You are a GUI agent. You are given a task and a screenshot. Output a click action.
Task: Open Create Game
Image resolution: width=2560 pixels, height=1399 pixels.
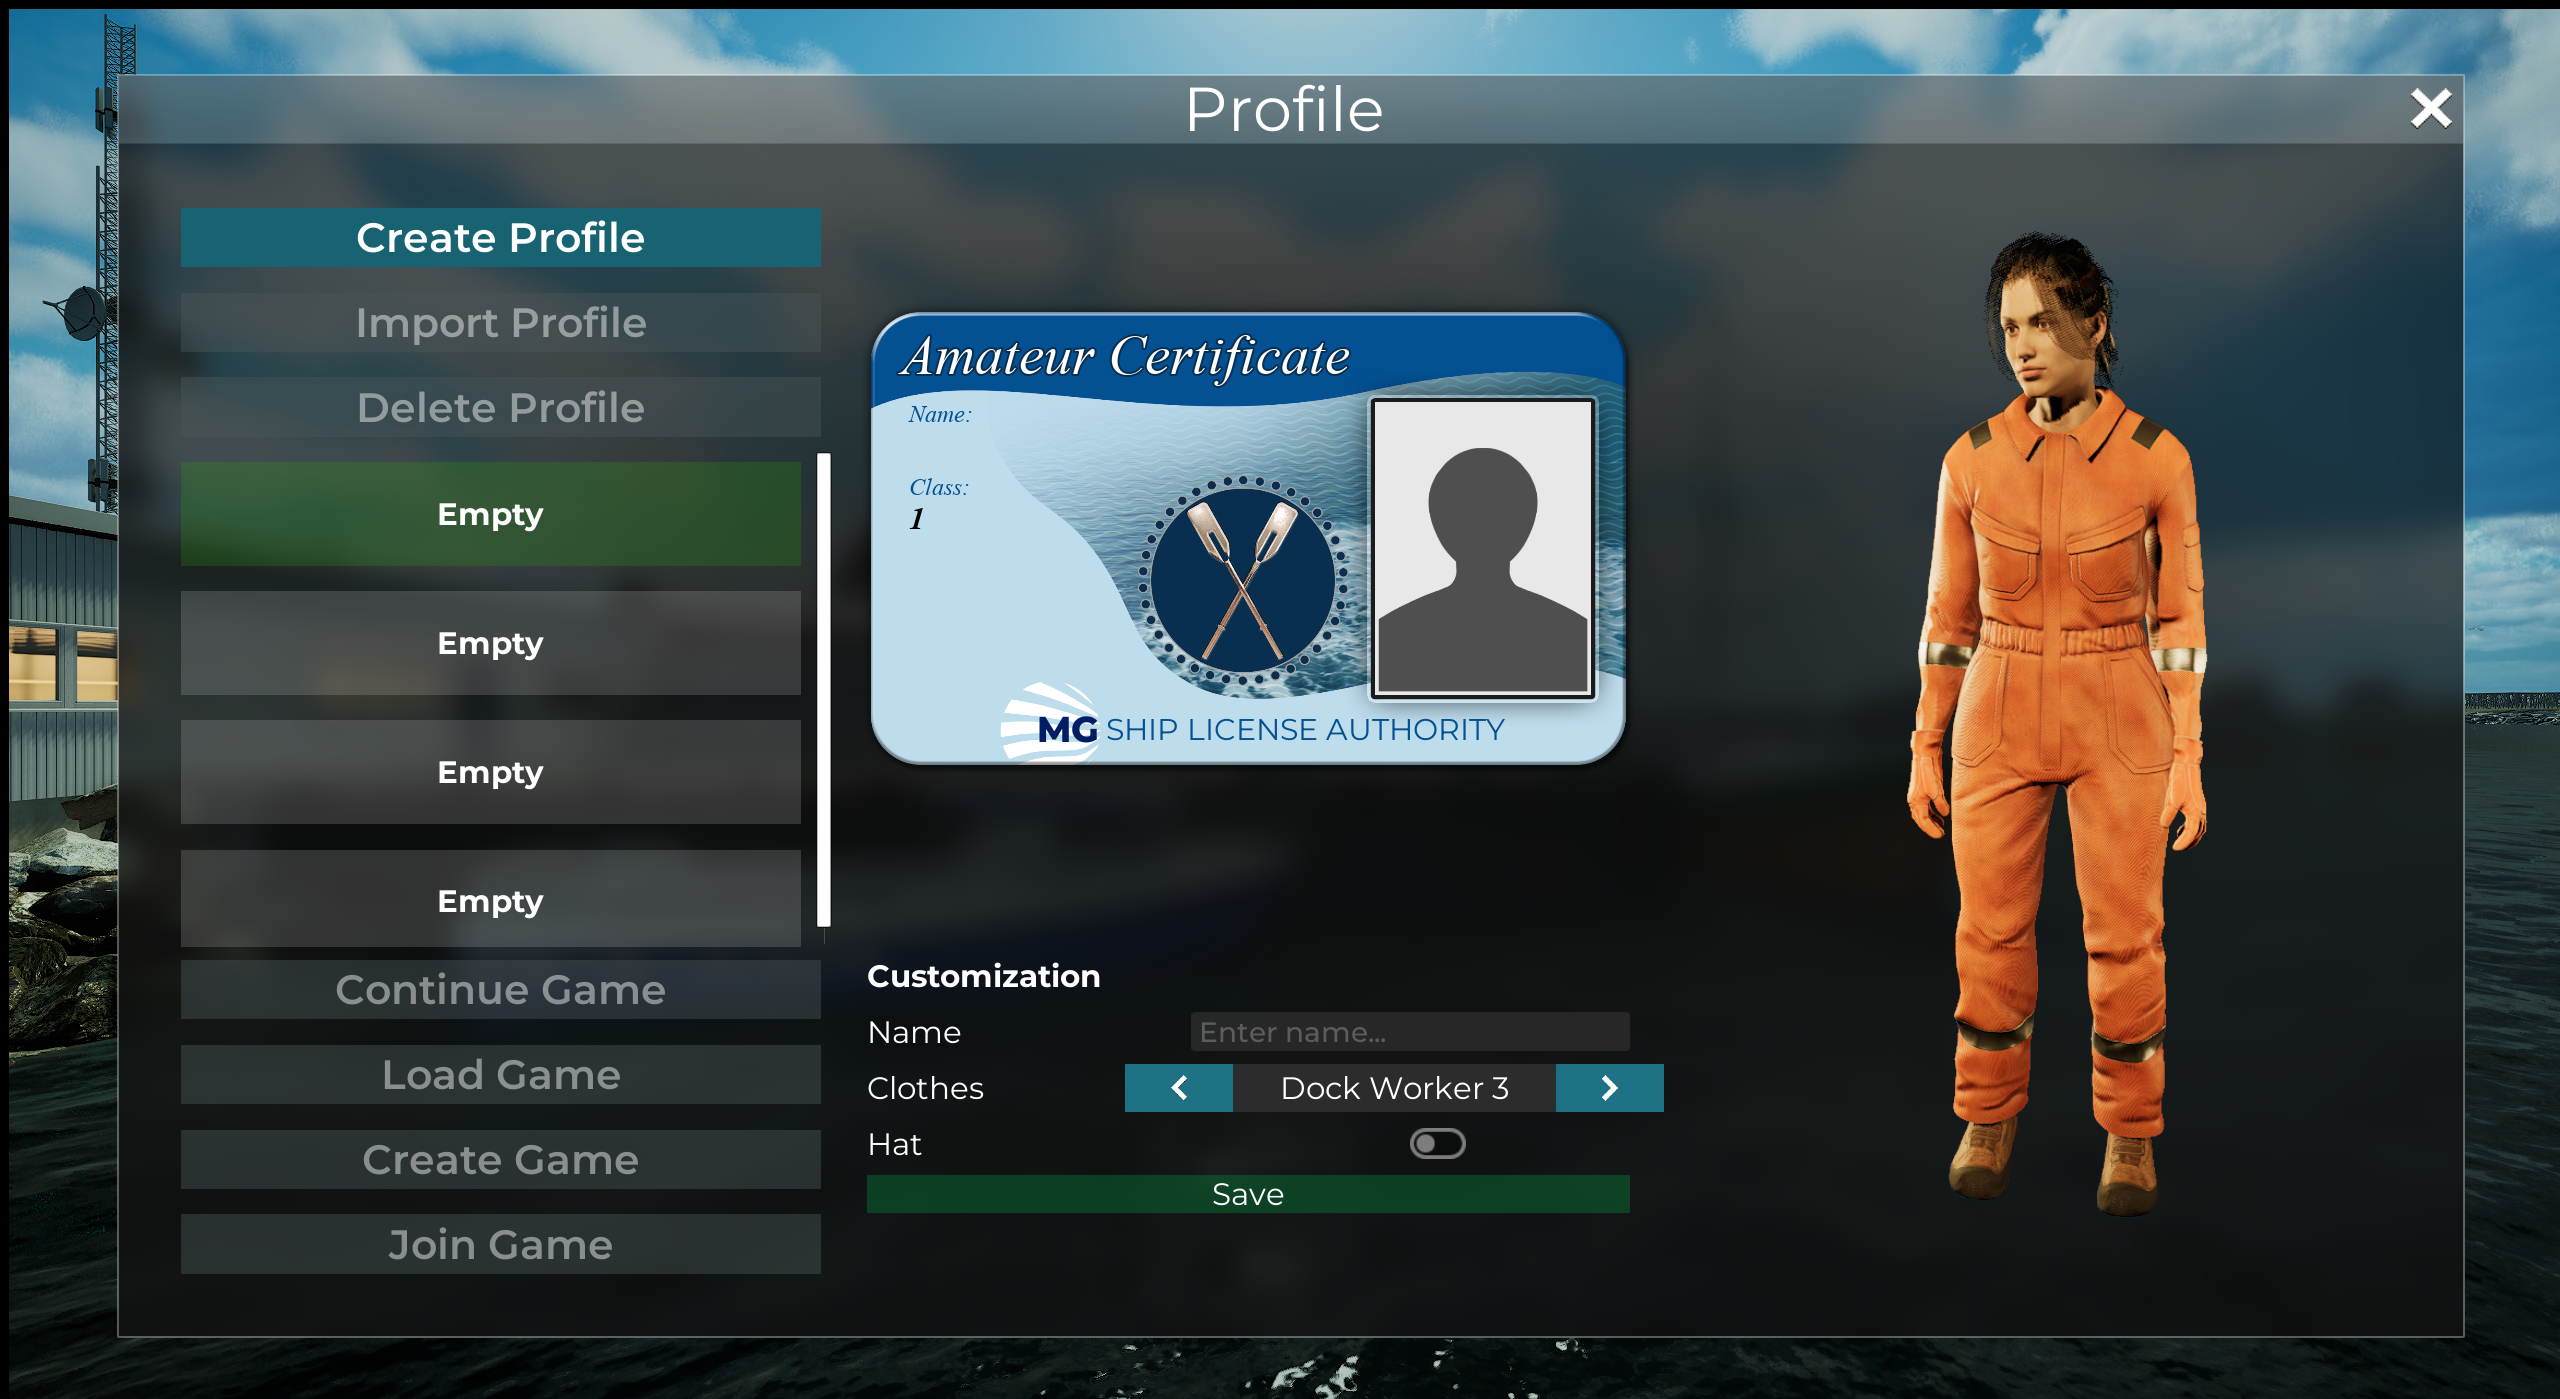point(500,1160)
